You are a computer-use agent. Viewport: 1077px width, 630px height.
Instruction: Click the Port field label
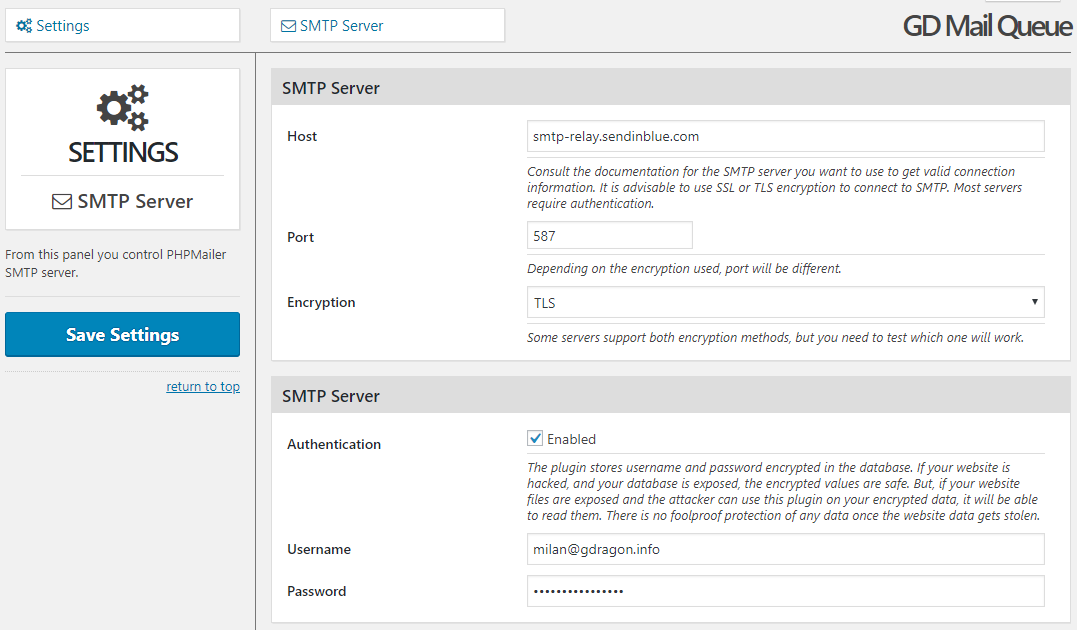[301, 237]
